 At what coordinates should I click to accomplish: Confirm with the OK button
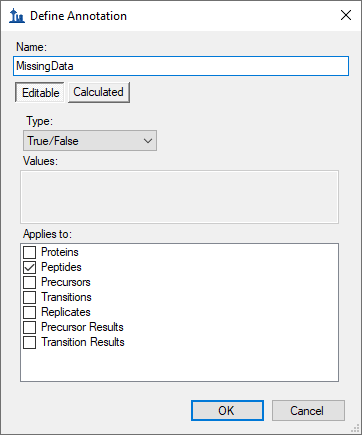click(227, 411)
